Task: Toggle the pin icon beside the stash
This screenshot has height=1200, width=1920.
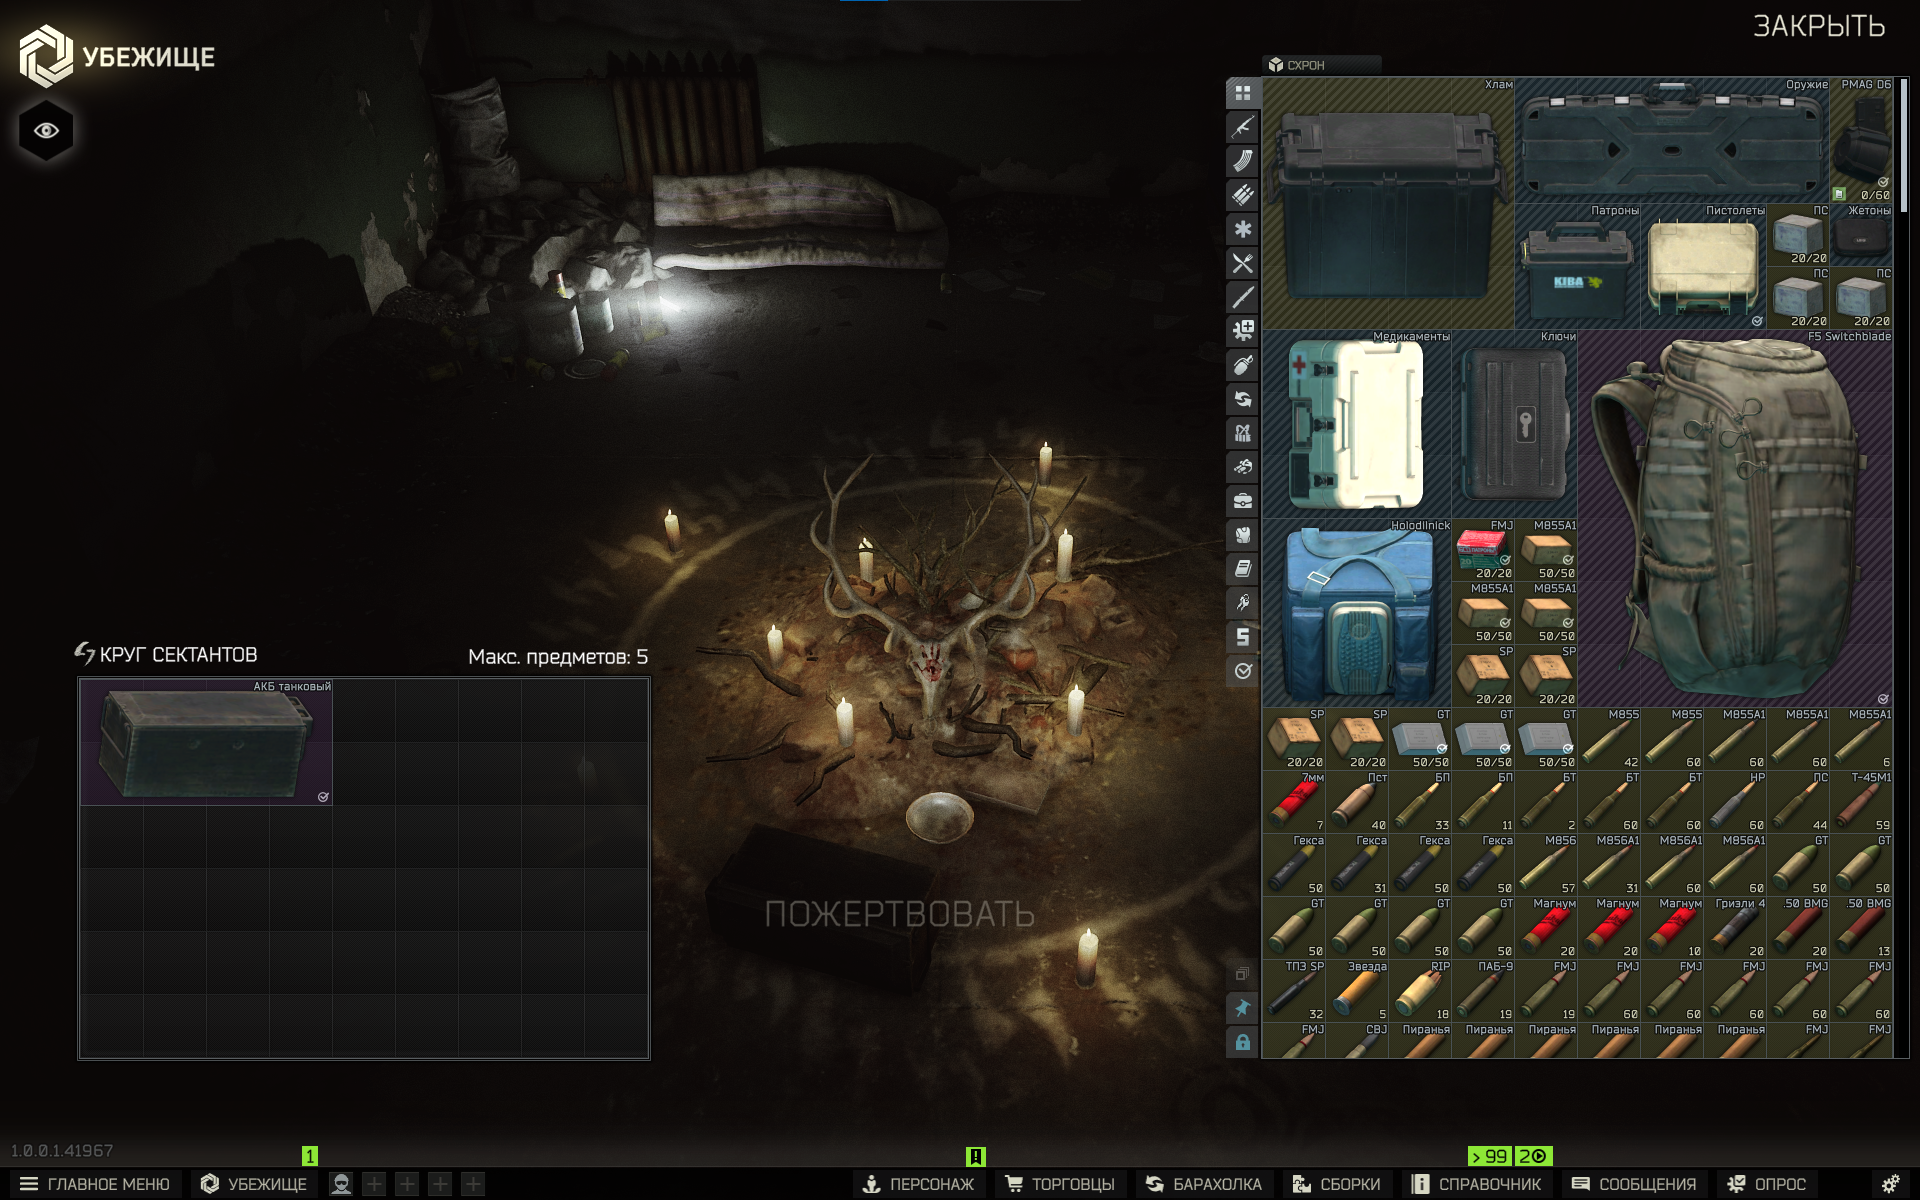Action: (1242, 1008)
